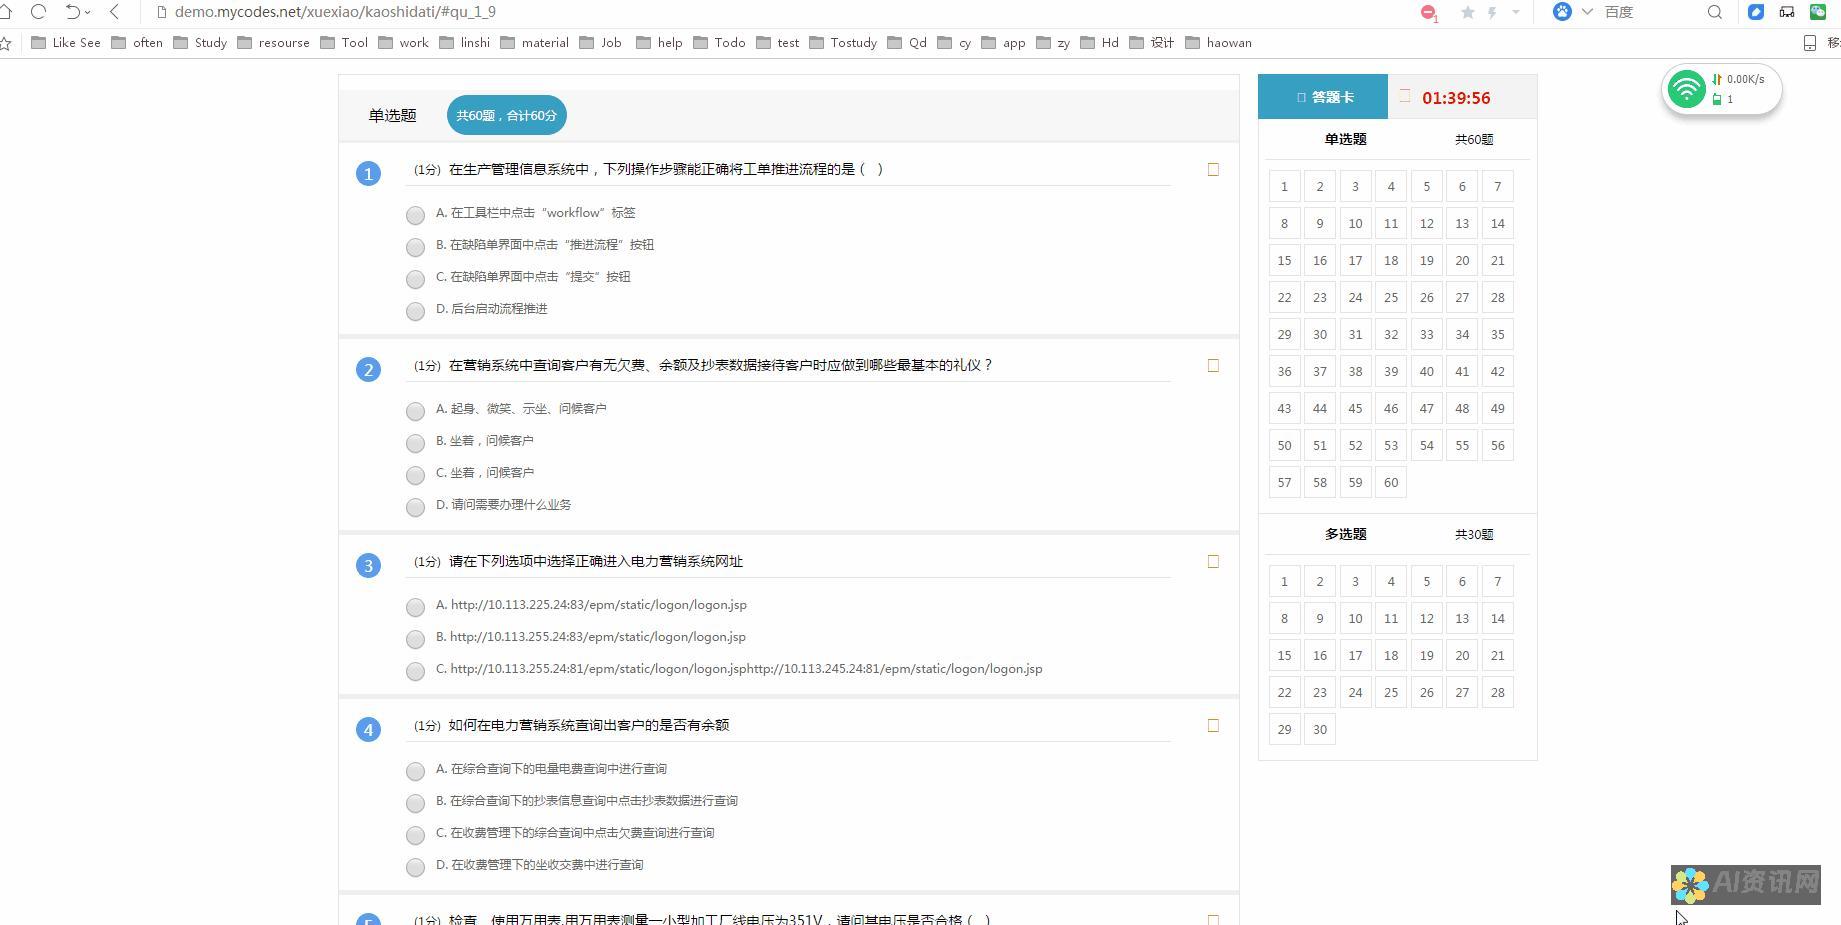This screenshot has width=1841, height=925.
Task: Click the blue note-tag extension icon
Action: pos(1756,12)
